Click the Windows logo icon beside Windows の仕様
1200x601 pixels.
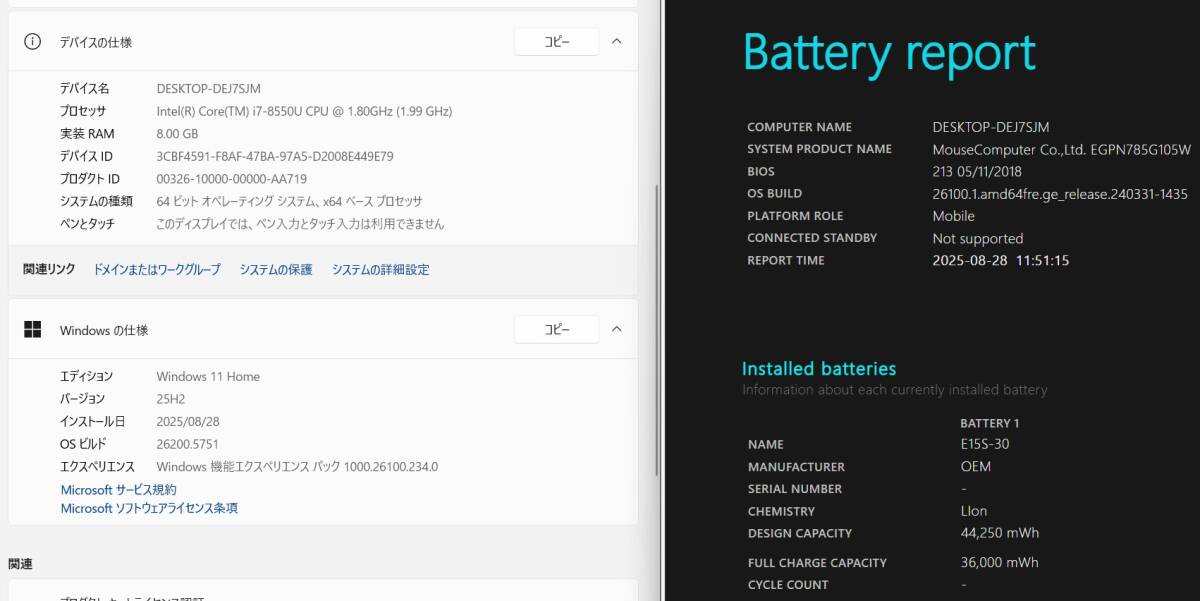[33, 330]
